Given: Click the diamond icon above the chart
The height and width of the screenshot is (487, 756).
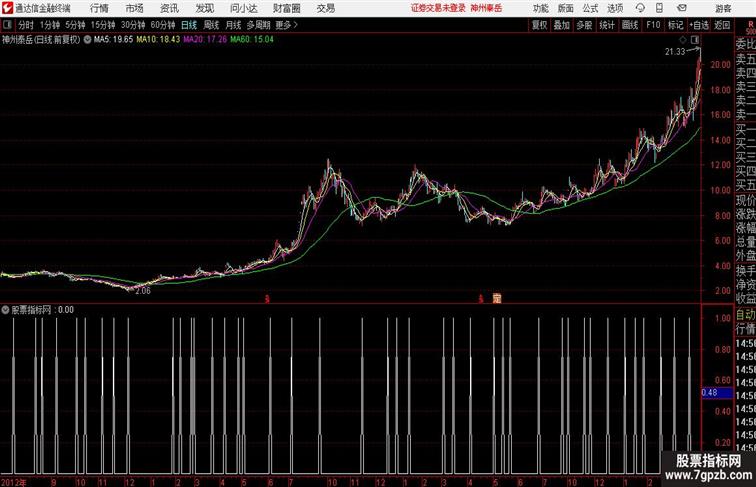Looking at the screenshot, I should pos(683,40).
